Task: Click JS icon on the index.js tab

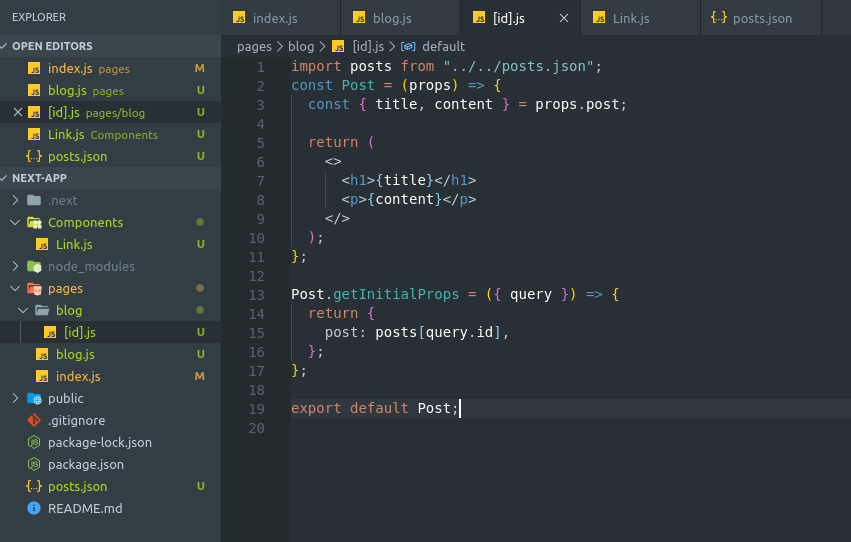Action: point(239,18)
